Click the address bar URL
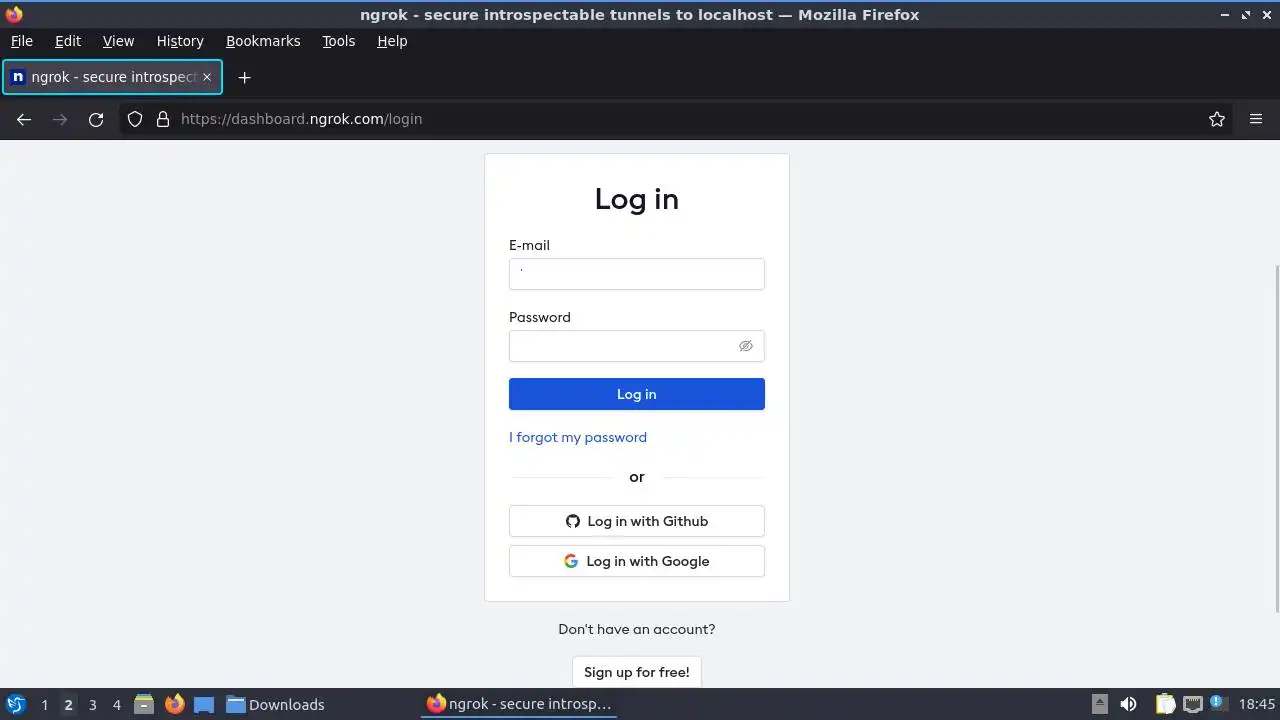The image size is (1280, 720). click(301, 119)
